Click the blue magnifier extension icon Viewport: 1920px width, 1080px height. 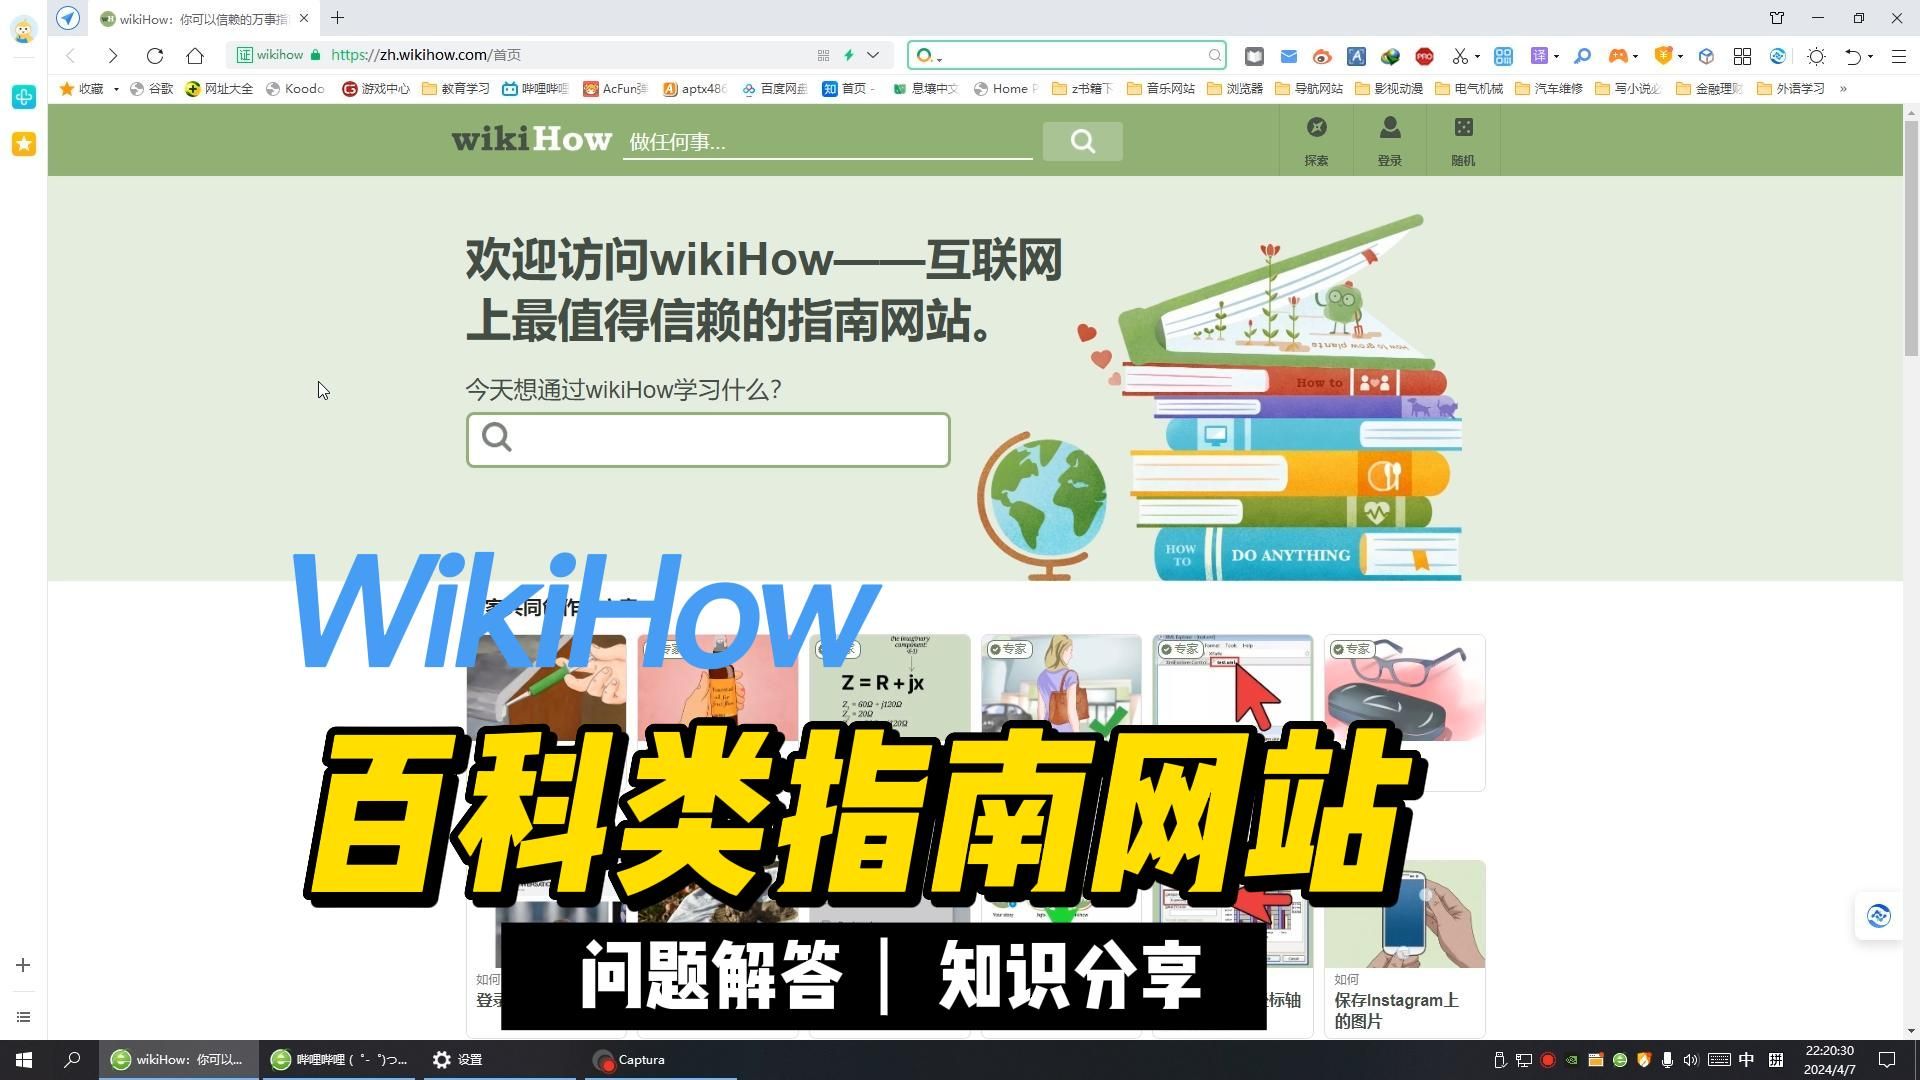(1582, 56)
